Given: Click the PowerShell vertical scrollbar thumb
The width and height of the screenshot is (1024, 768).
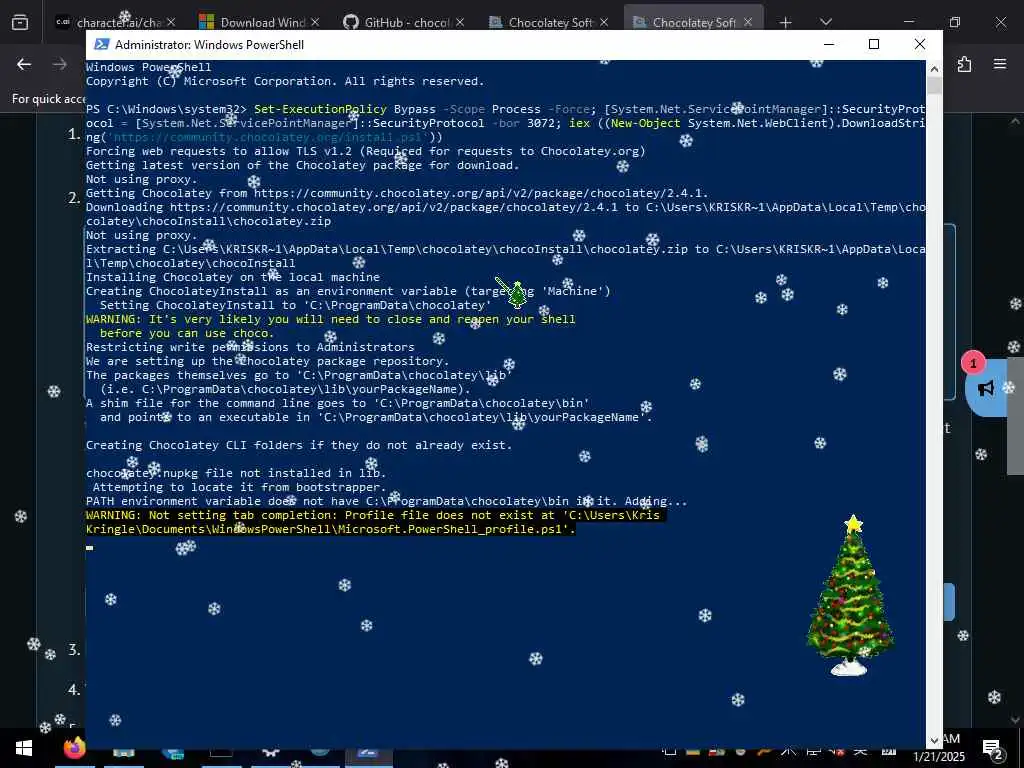Looking at the screenshot, I should (934, 86).
